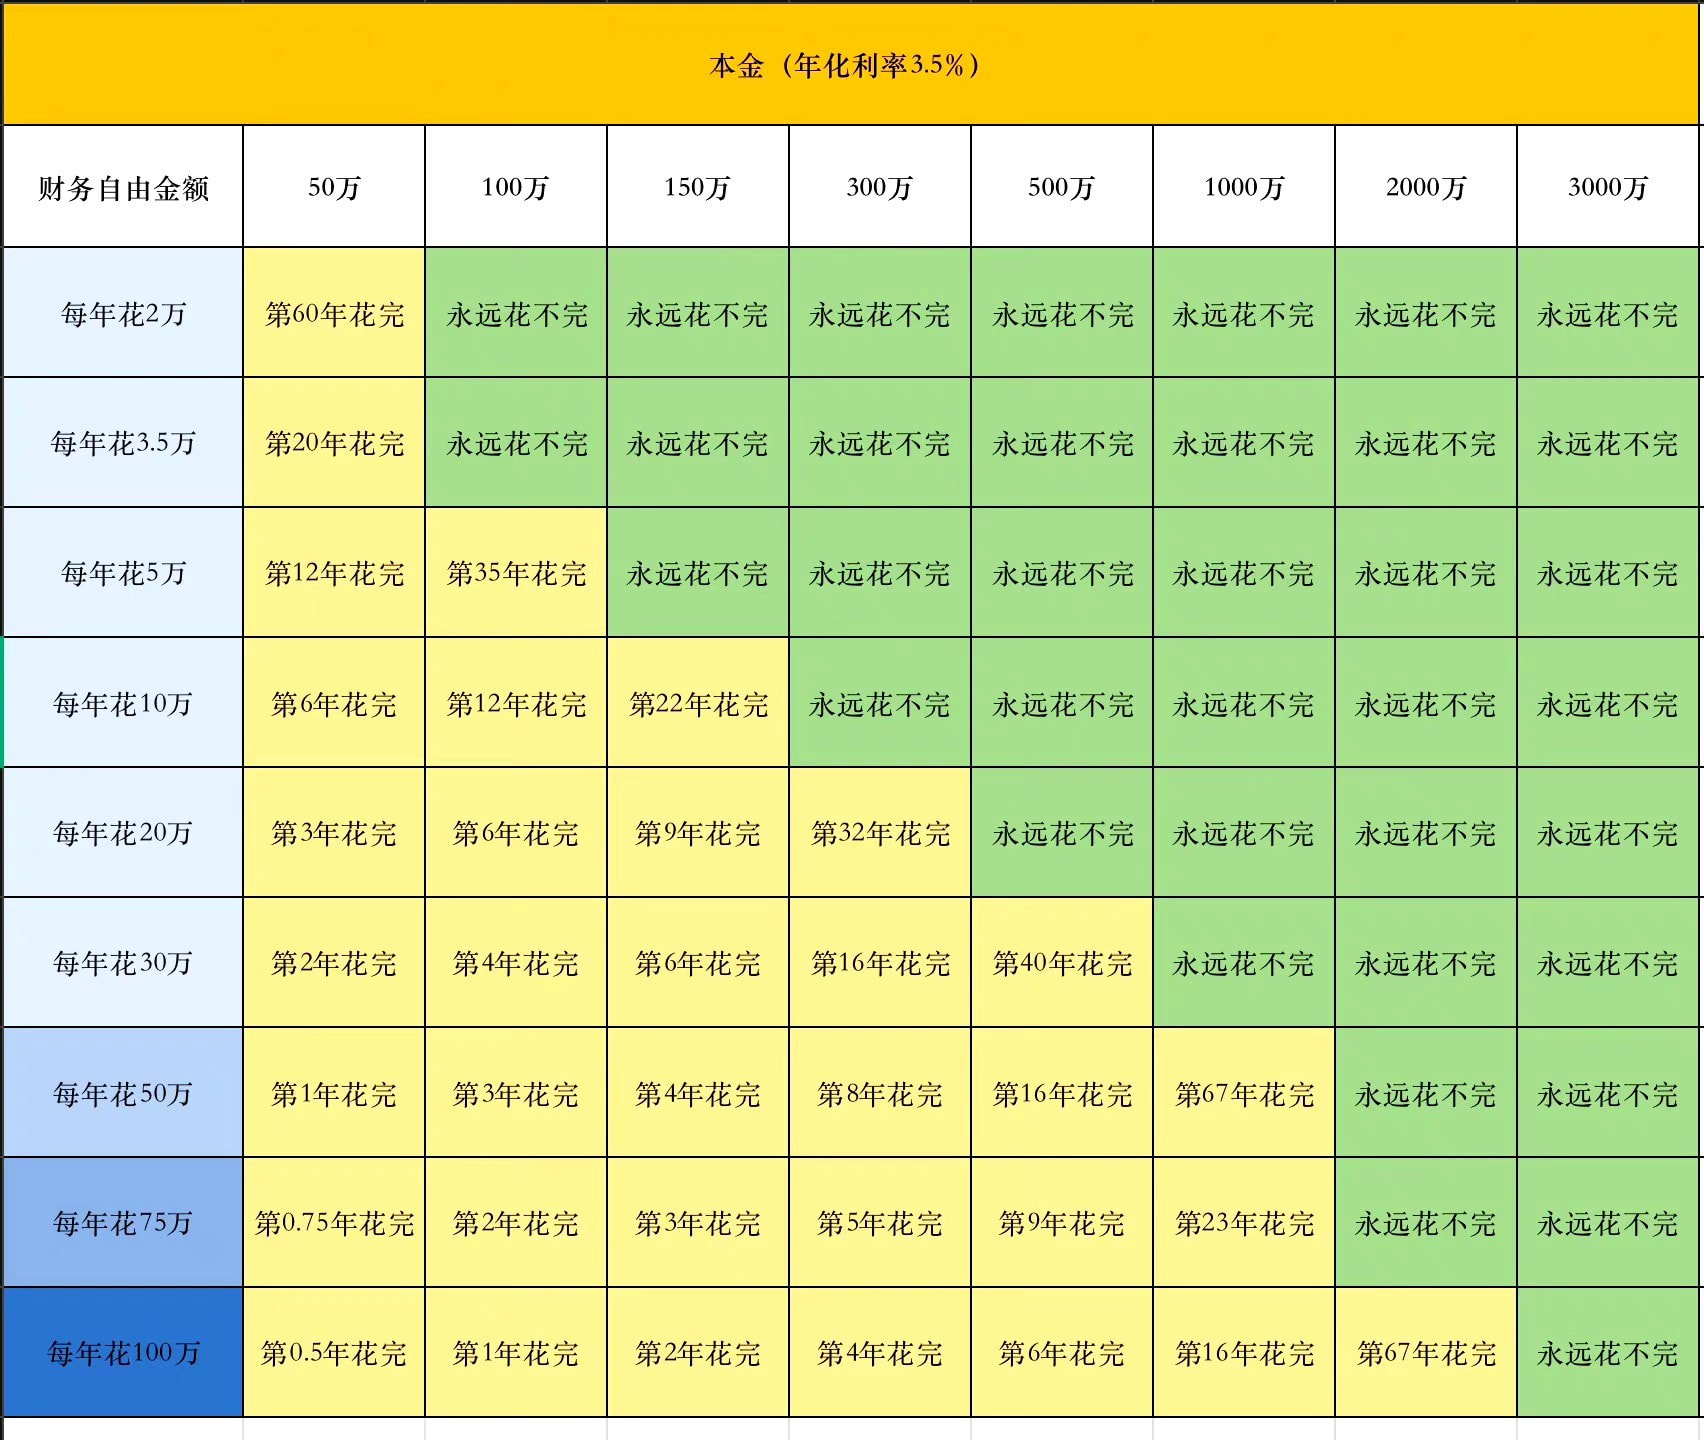The width and height of the screenshot is (1704, 1440).
Task: Click 永远花不完 under 150万 in 每年花5万 row
Action: pos(698,573)
